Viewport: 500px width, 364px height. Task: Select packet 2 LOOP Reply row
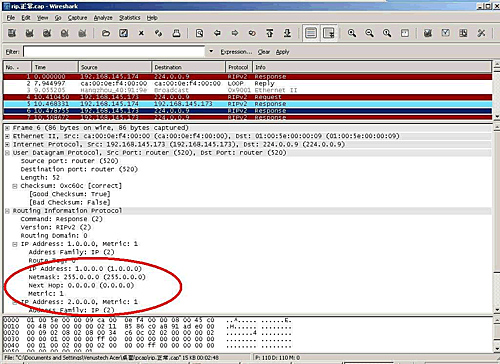[248, 83]
